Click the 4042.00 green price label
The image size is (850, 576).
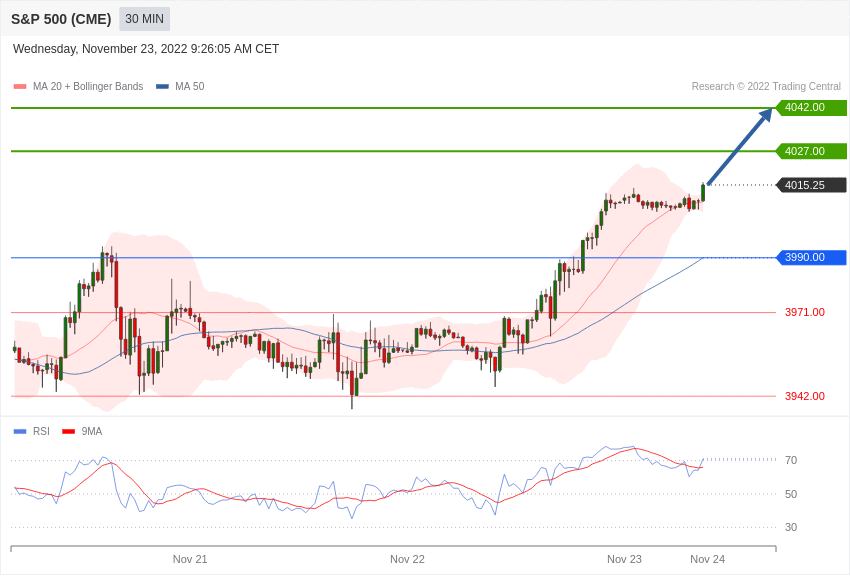[x=812, y=107]
